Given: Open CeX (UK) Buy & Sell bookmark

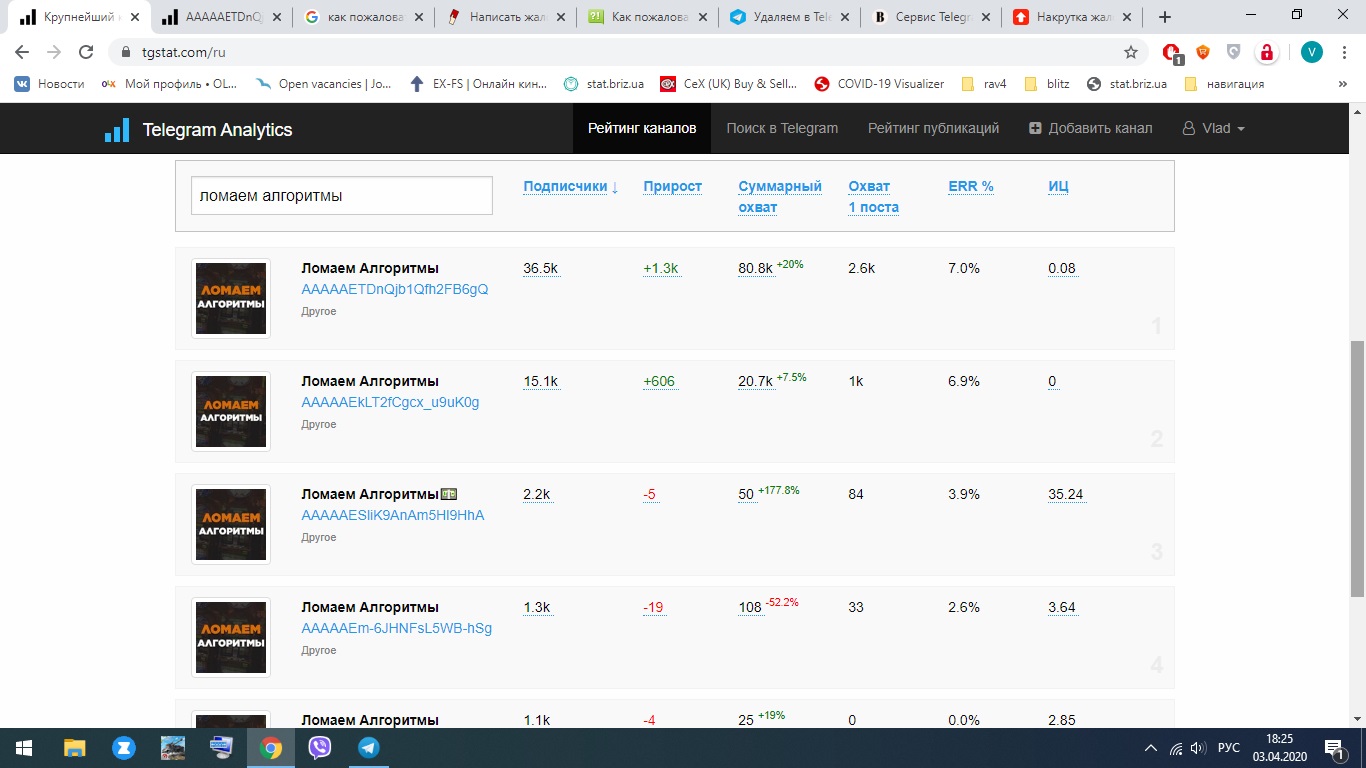Looking at the screenshot, I should tap(729, 84).
